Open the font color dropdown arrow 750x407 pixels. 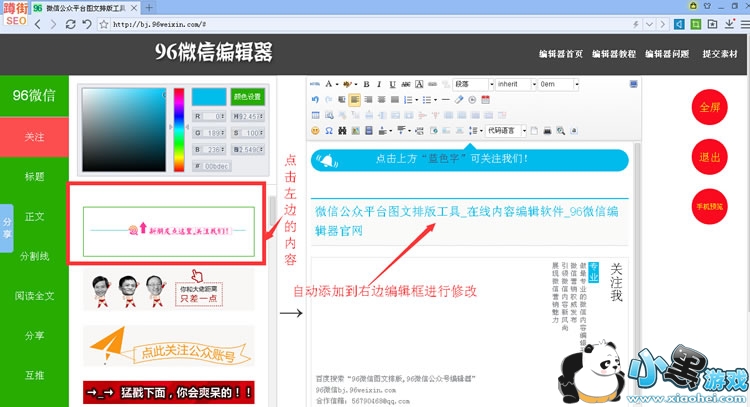coord(337,85)
